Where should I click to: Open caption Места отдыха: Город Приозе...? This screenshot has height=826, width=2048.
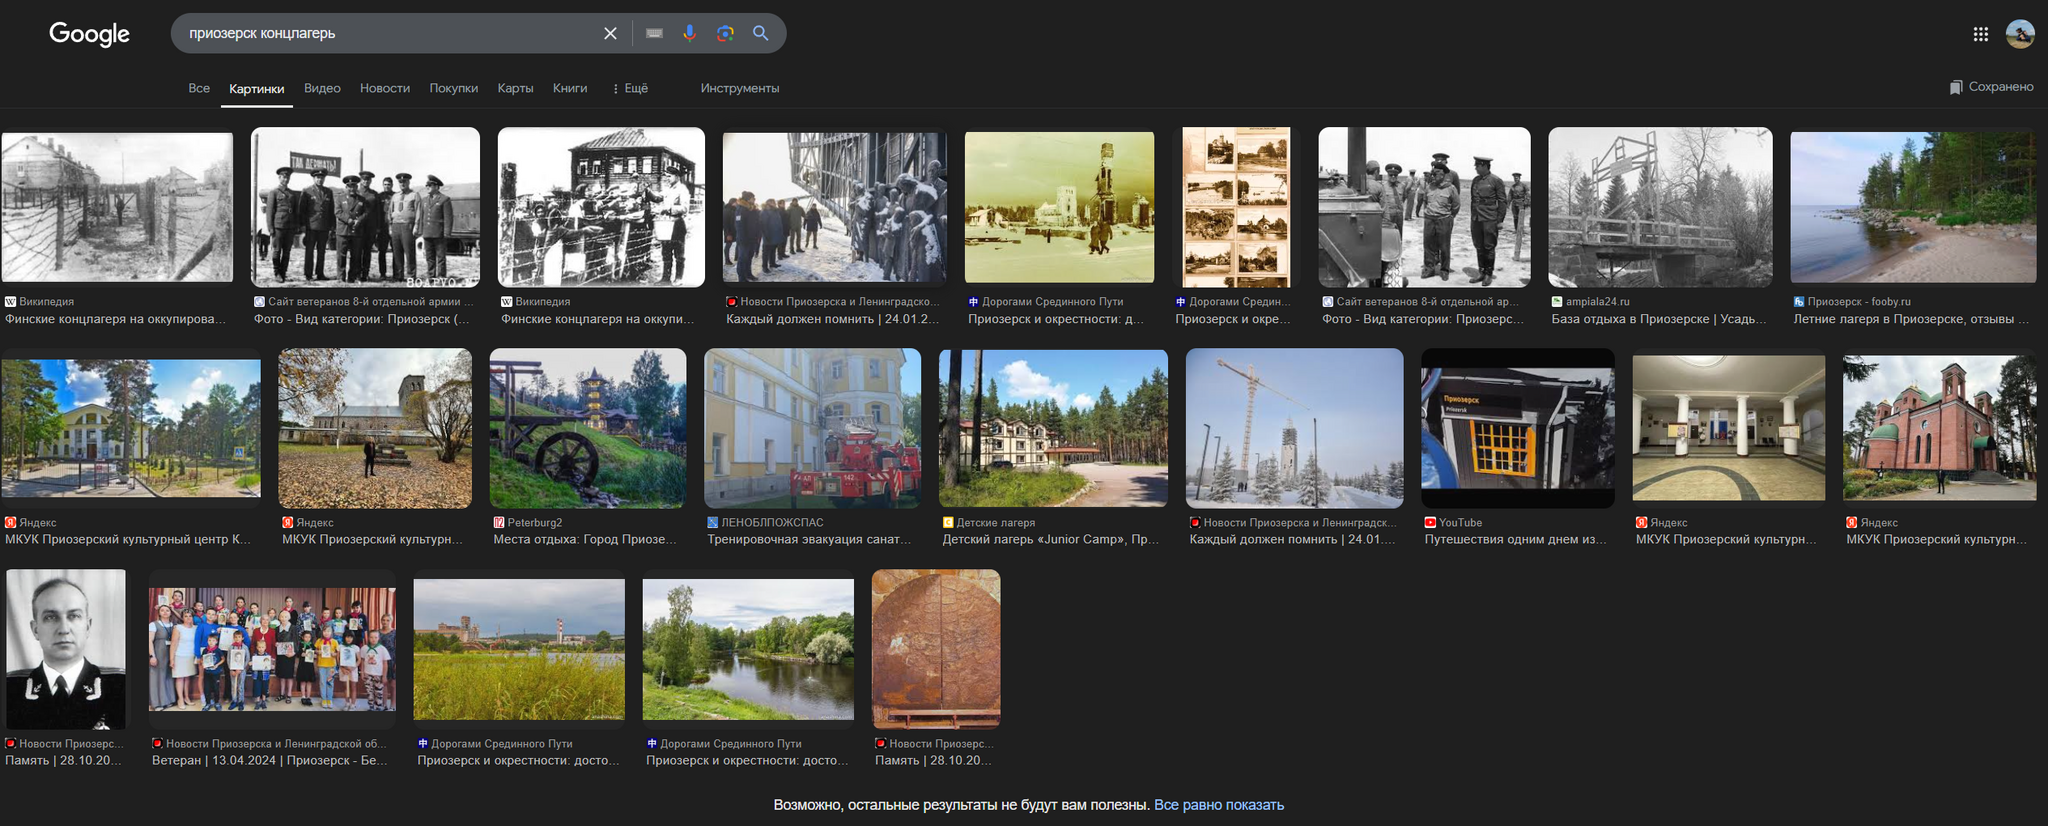point(585,539)
